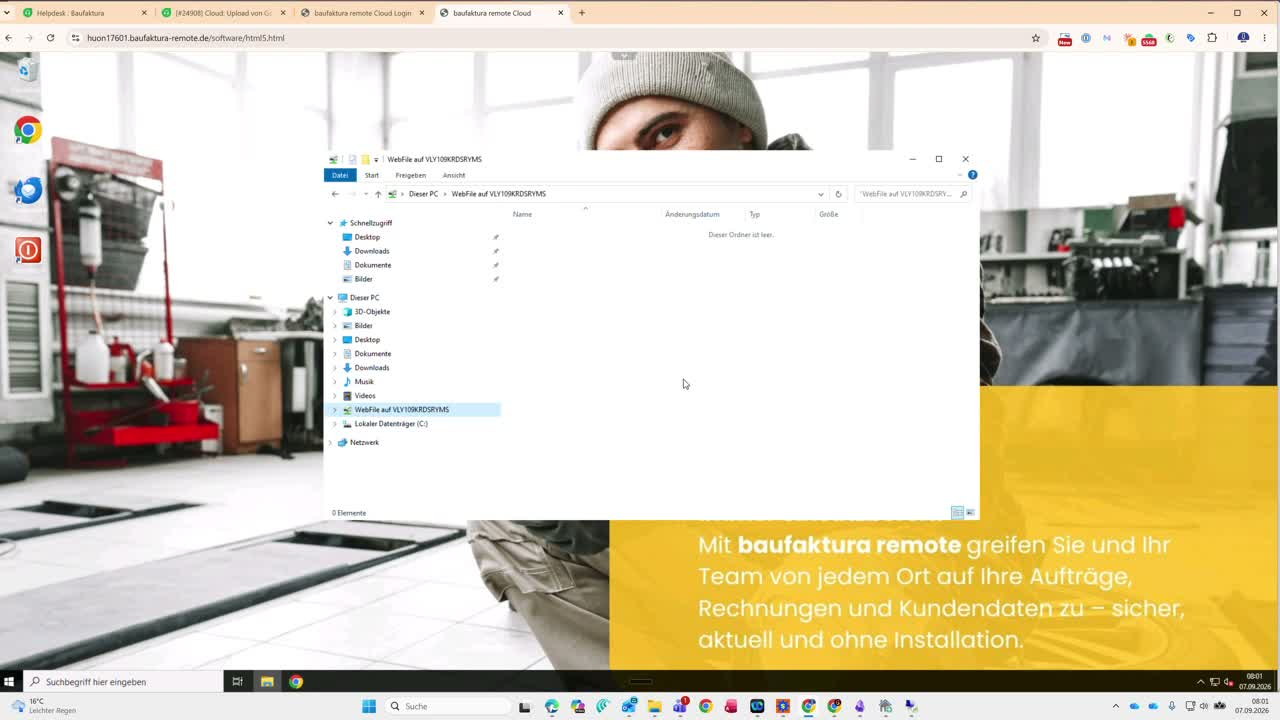
Task: Select Dokumente under Schnellzugriff
Action: (372, 265)
